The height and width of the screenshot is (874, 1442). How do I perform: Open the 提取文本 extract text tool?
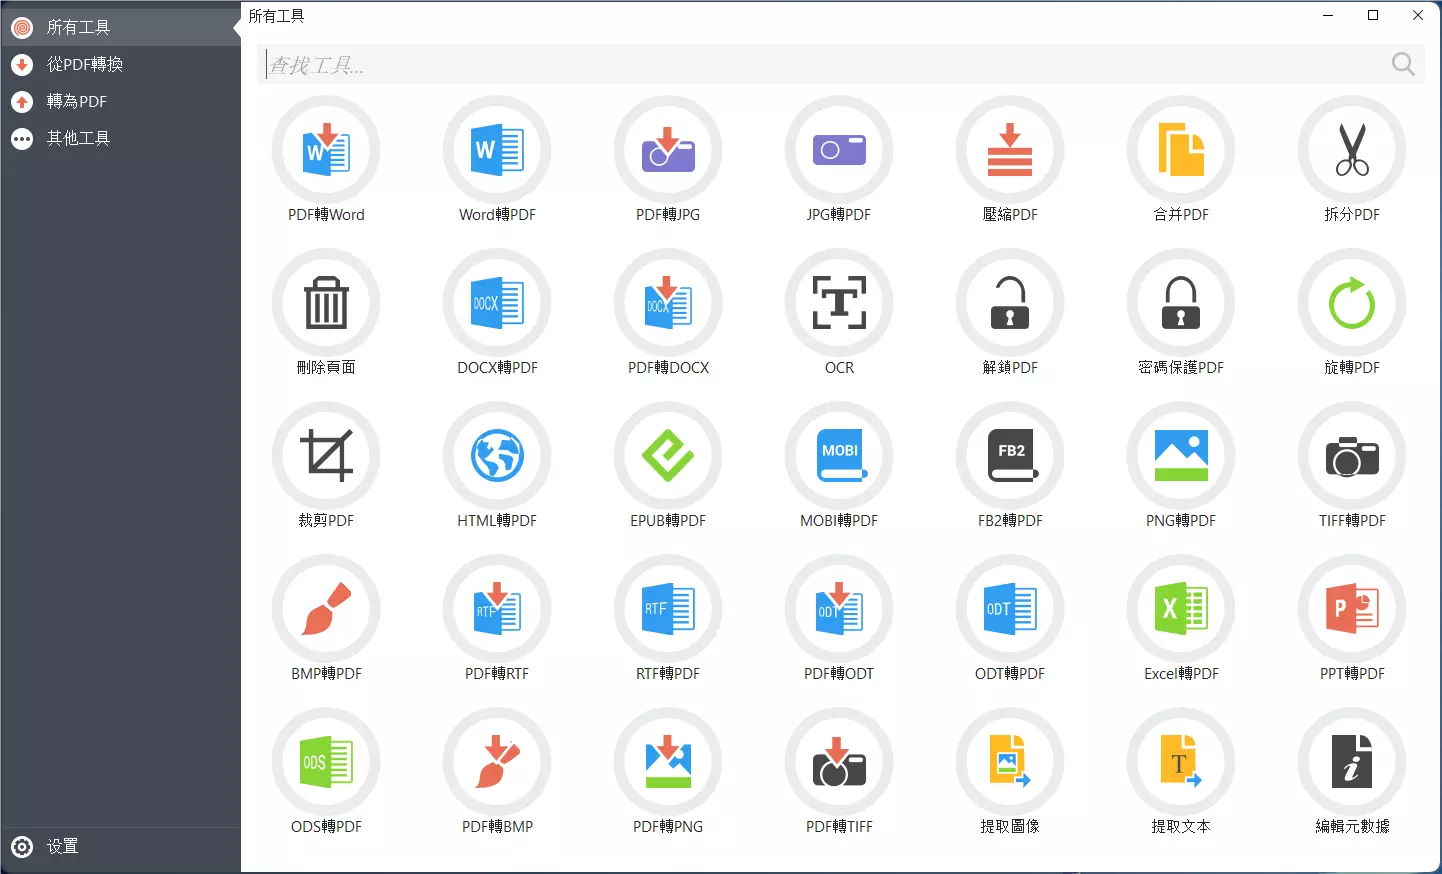tap(1181, 762)
